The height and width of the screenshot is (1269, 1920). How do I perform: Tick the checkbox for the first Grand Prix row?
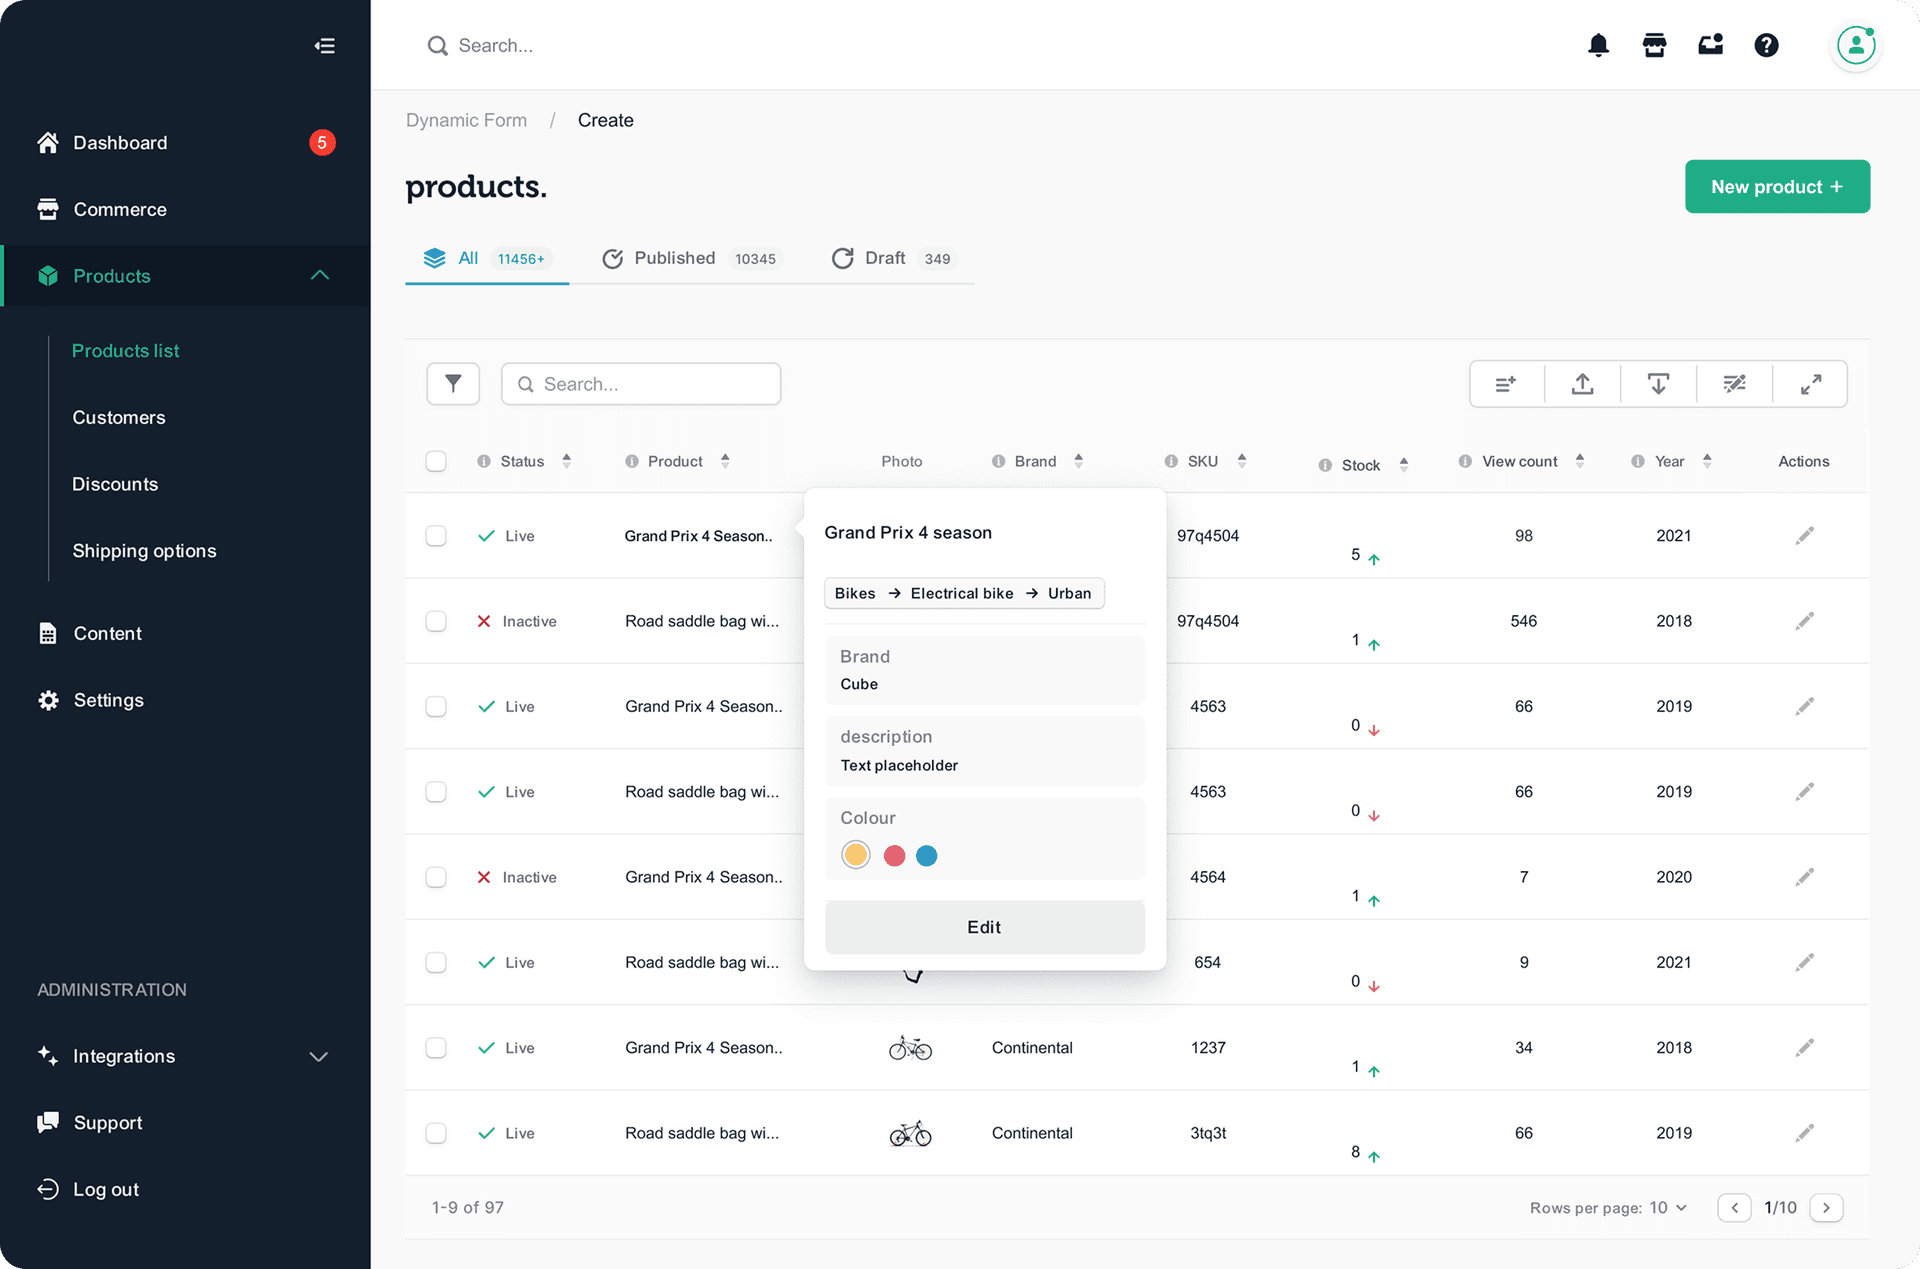tap(436, 535)
